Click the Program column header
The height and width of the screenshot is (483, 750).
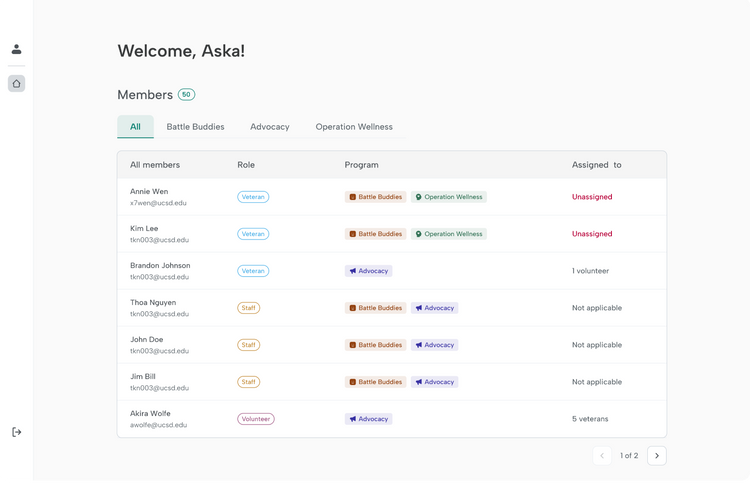tap(362, 165)
